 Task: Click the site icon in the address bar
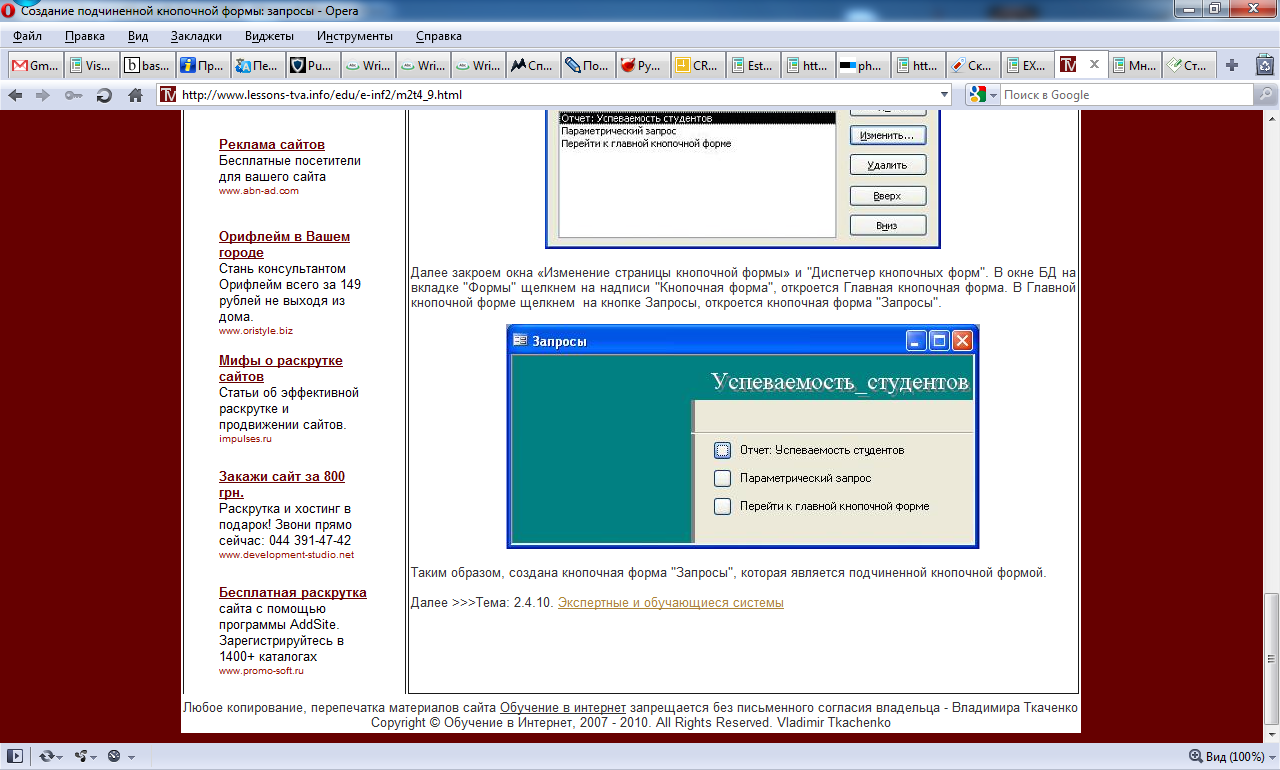168,95
